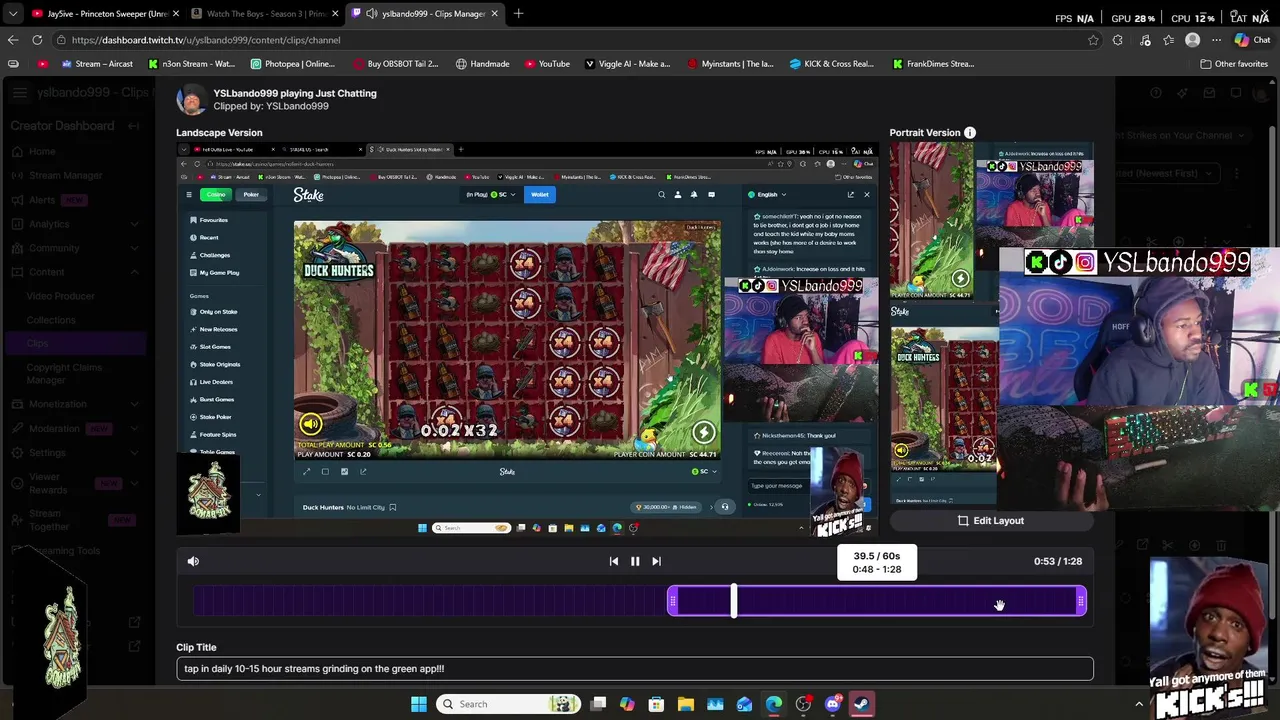This screenshot has width=1280, height=720.
Task: Open the tab list dropdown
Action: [x=13, y=13]
